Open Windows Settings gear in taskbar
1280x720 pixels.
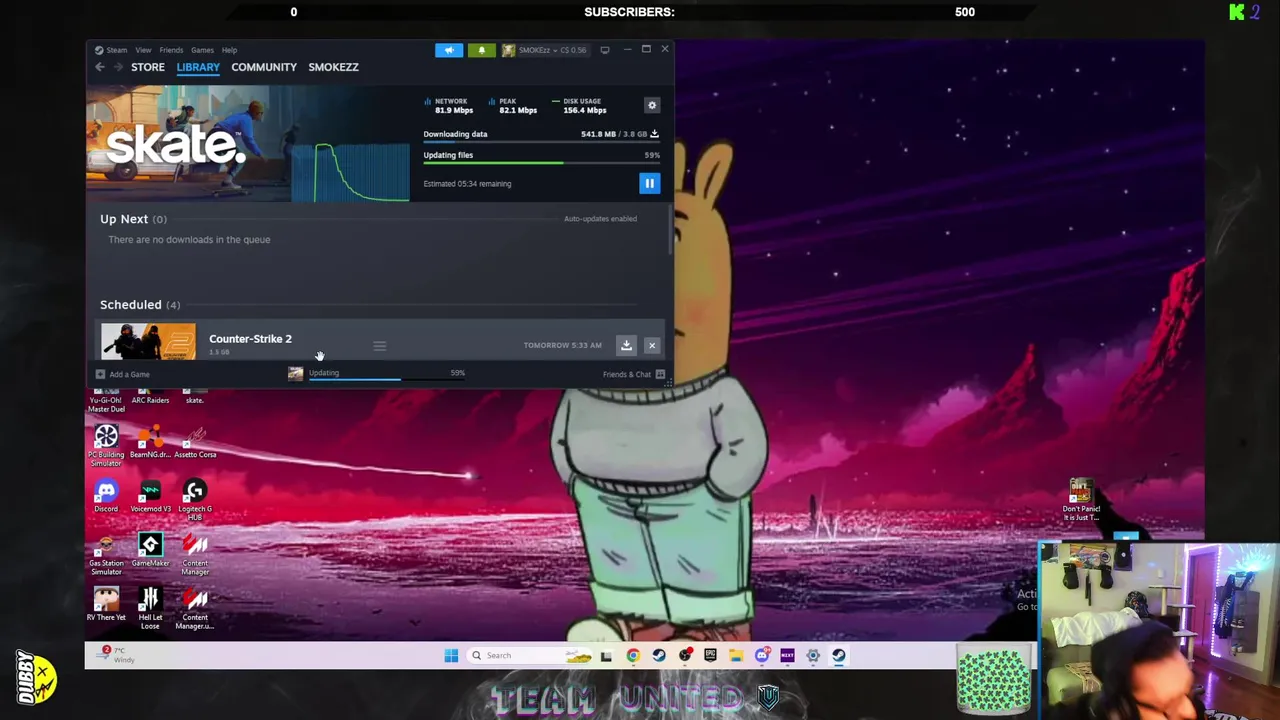(813, 656)
